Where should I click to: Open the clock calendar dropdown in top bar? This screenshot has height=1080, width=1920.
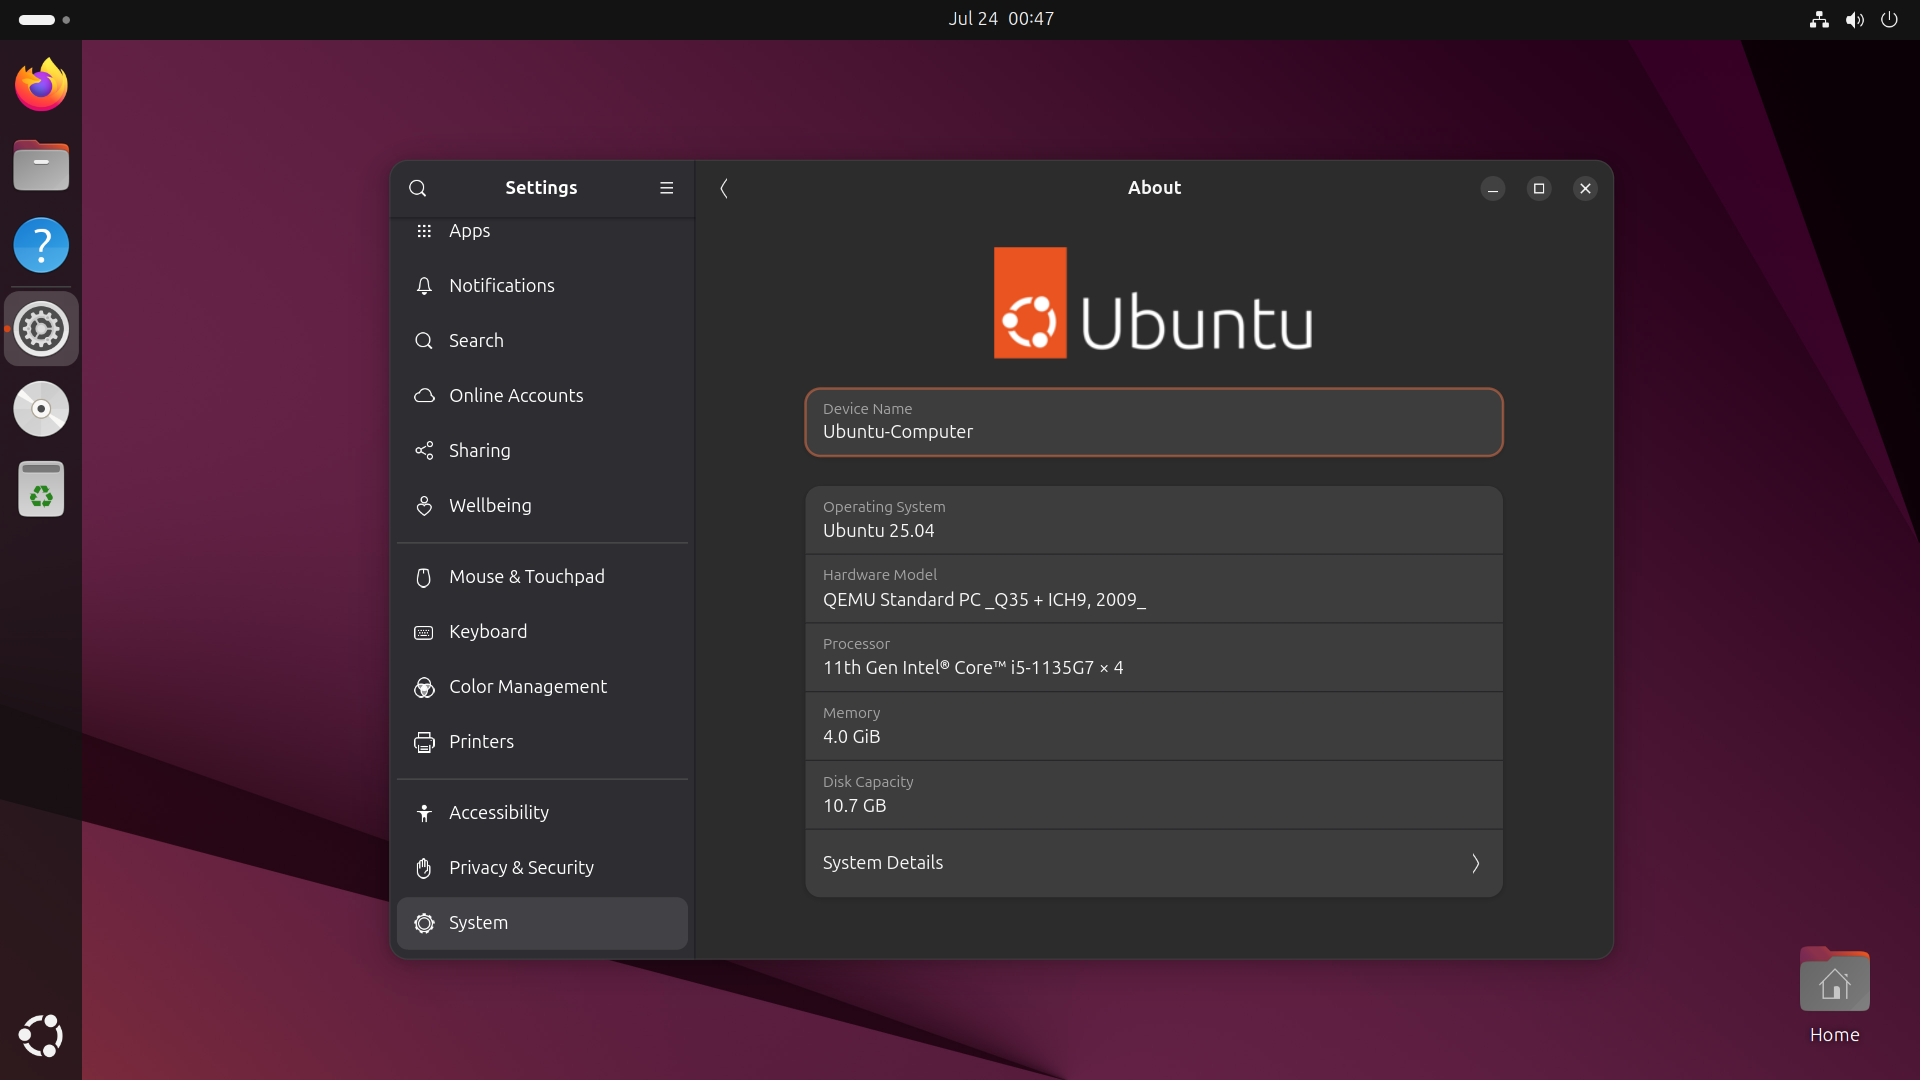(1001, 19)
